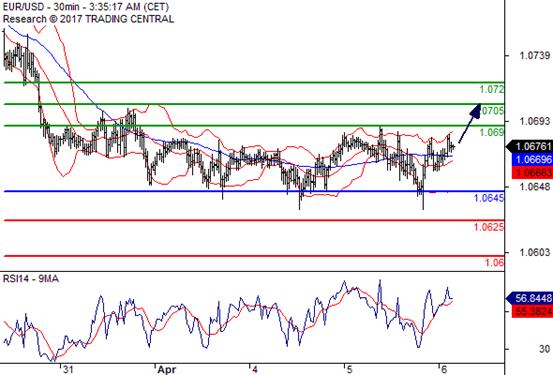Click the 1.0739 price axis label
The image size is (553, 375).
pyautogui.click(x=535, y=55)
